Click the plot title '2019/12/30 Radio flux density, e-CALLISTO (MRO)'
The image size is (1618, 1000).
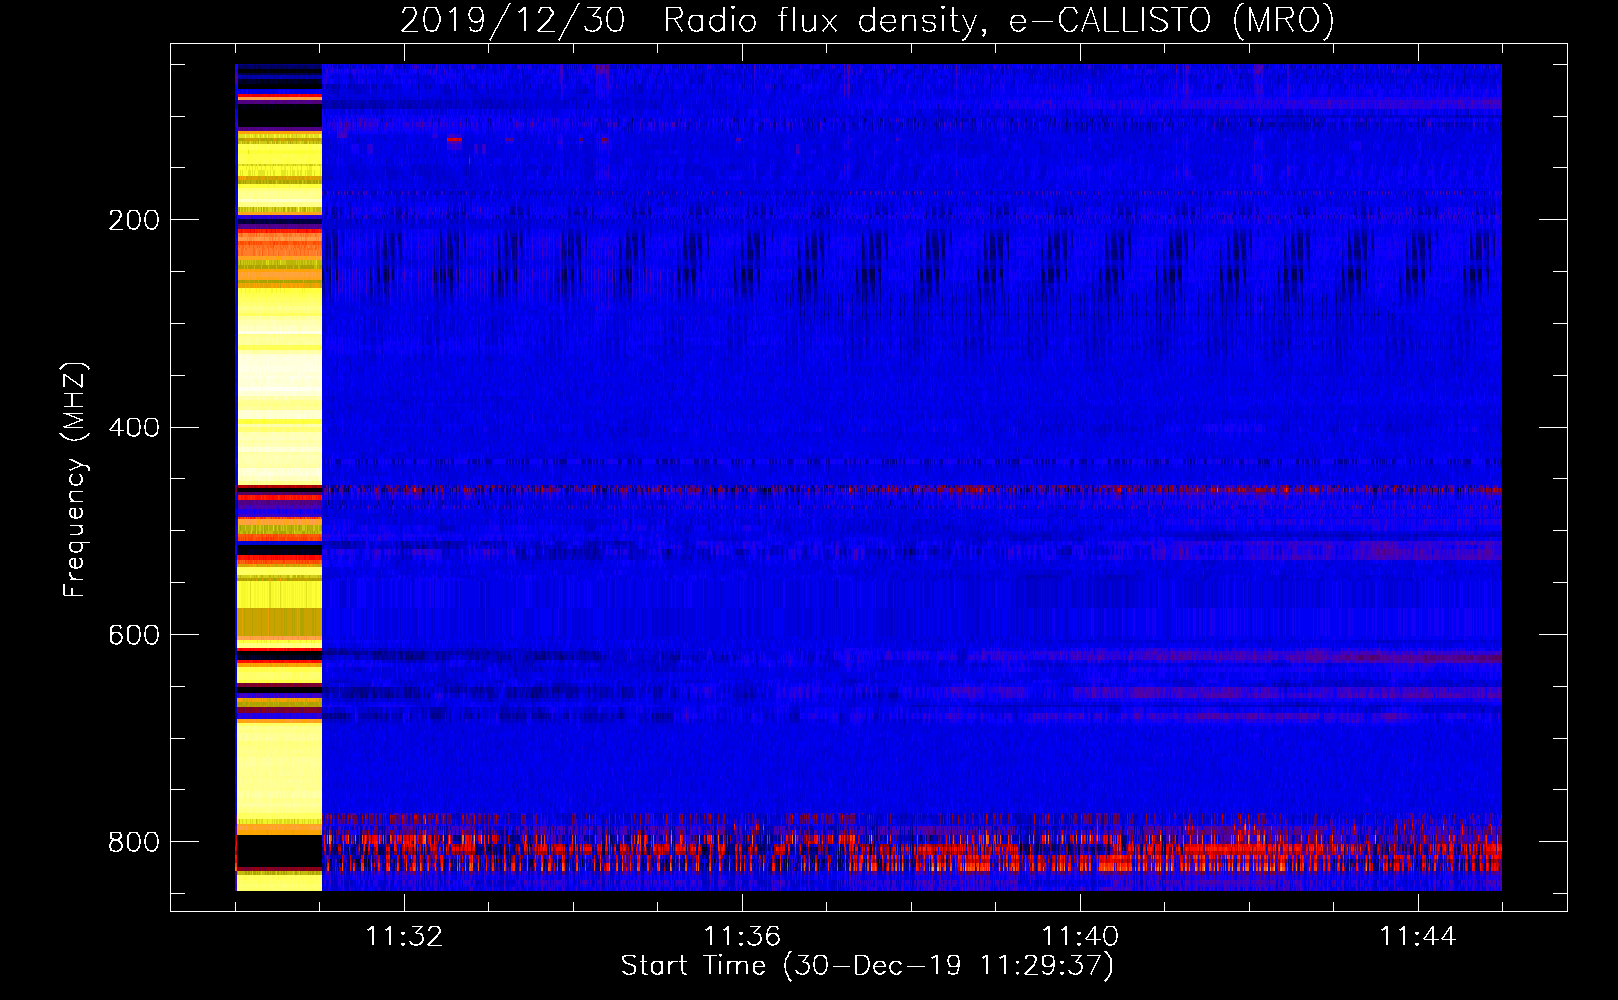(x=867, y=20)
